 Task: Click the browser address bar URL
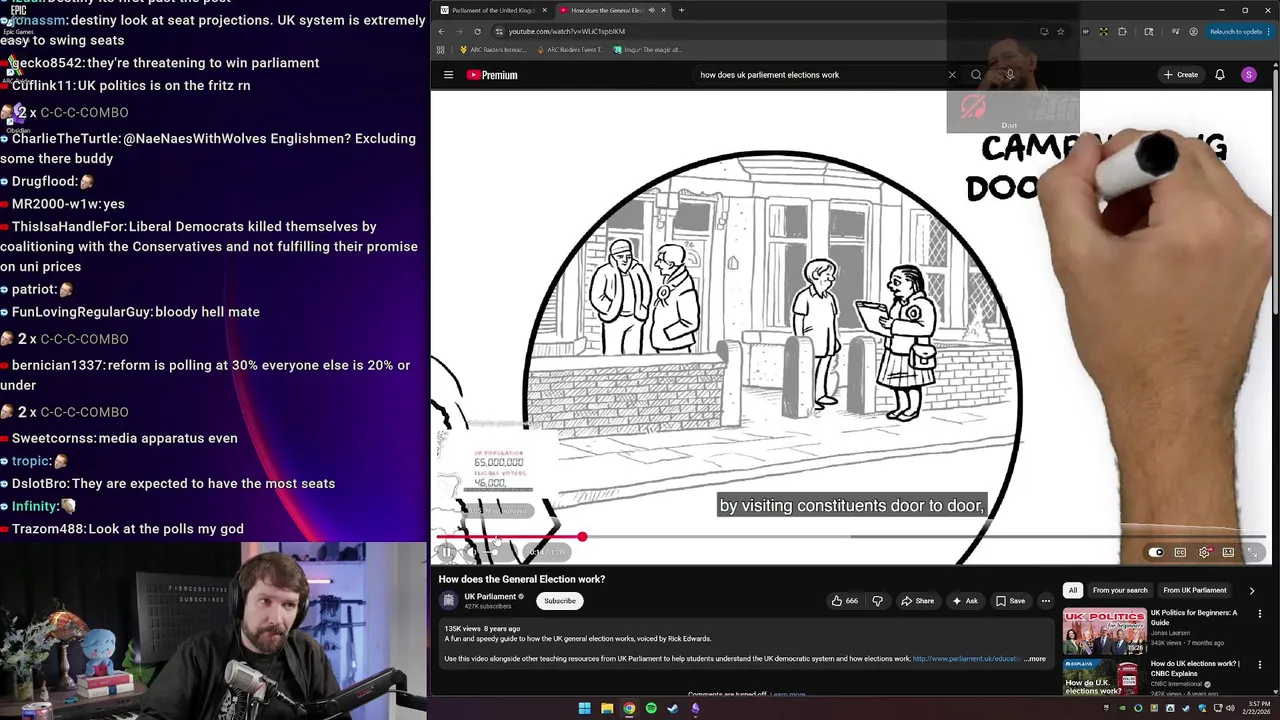pyautogui.click(x=567, y=31)
